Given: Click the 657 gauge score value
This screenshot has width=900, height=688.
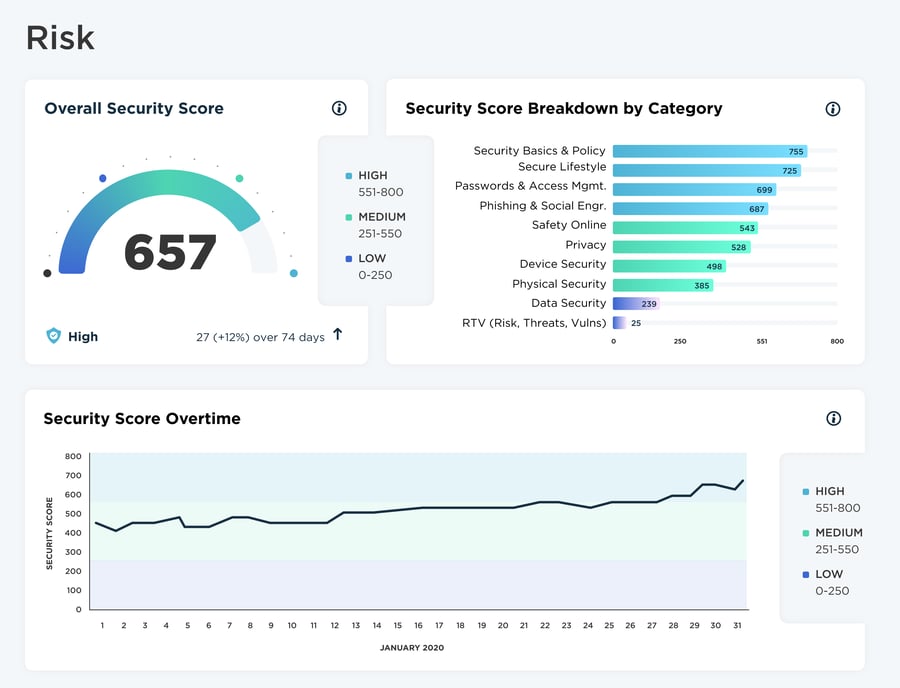Looking at the screenshot, I should pos(170,252).
